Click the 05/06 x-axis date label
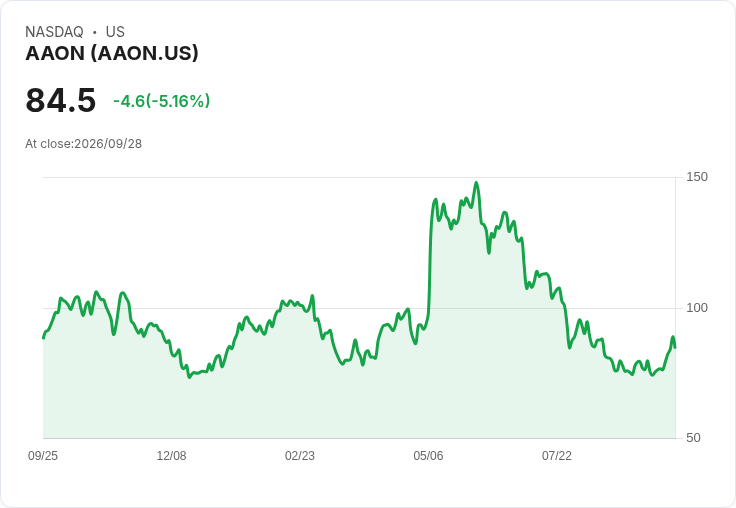The height and width of the screenshot is (508, 736). (428, 455)
